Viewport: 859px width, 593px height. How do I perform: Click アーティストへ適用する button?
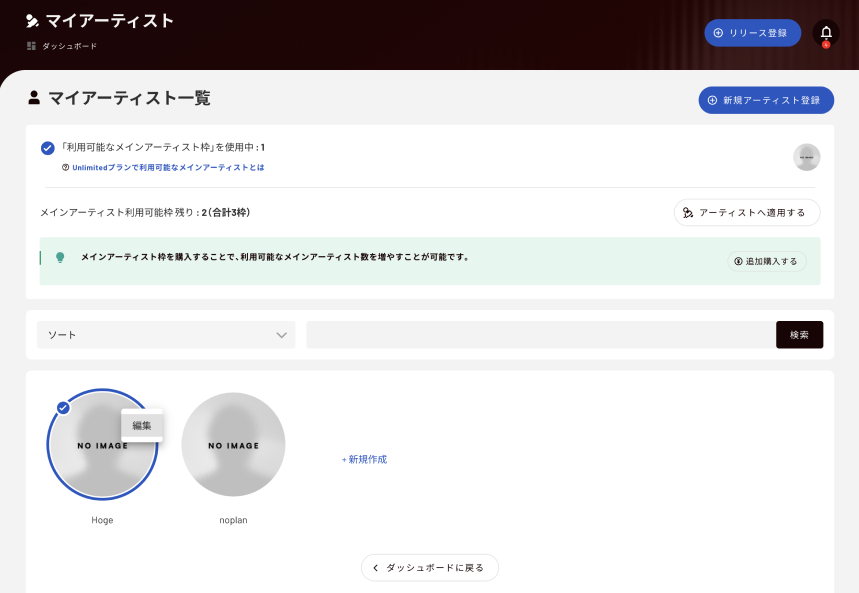(x=747, y=213)
